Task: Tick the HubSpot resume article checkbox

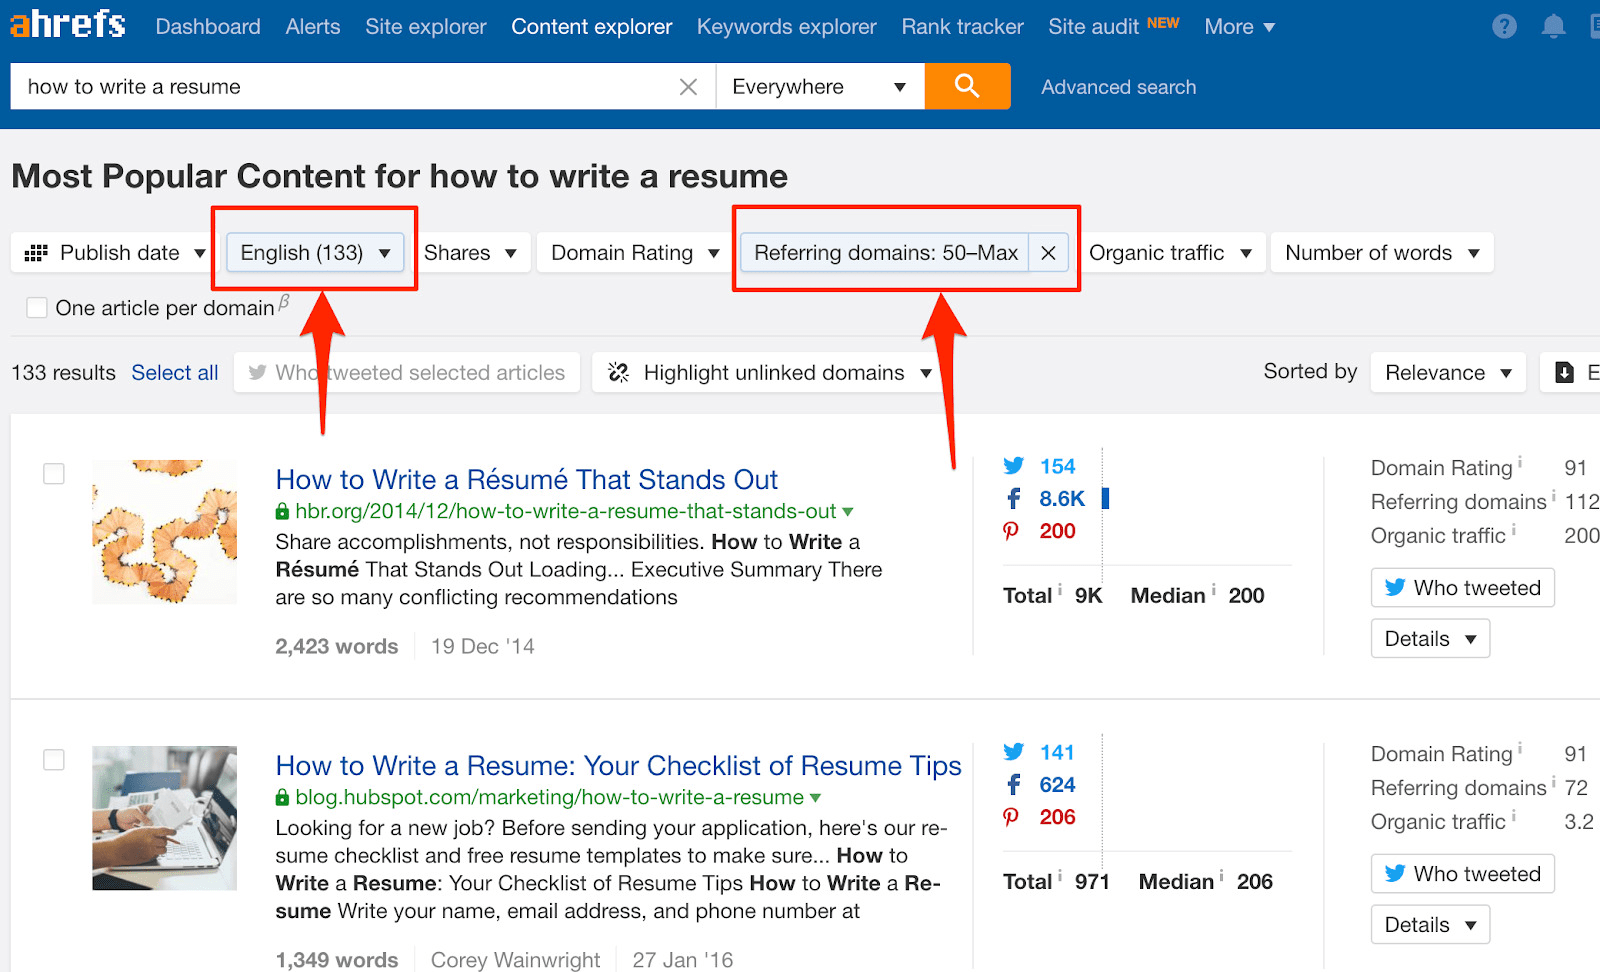Action: 54,760
